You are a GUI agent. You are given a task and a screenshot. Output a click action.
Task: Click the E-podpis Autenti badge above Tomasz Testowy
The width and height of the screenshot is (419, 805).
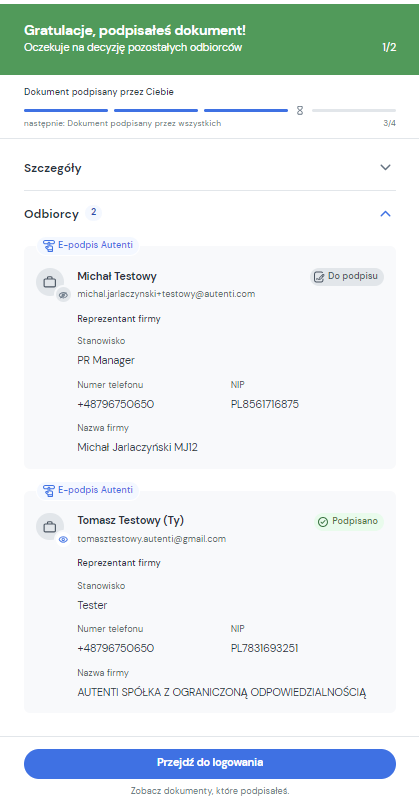[x=88, y=490]
